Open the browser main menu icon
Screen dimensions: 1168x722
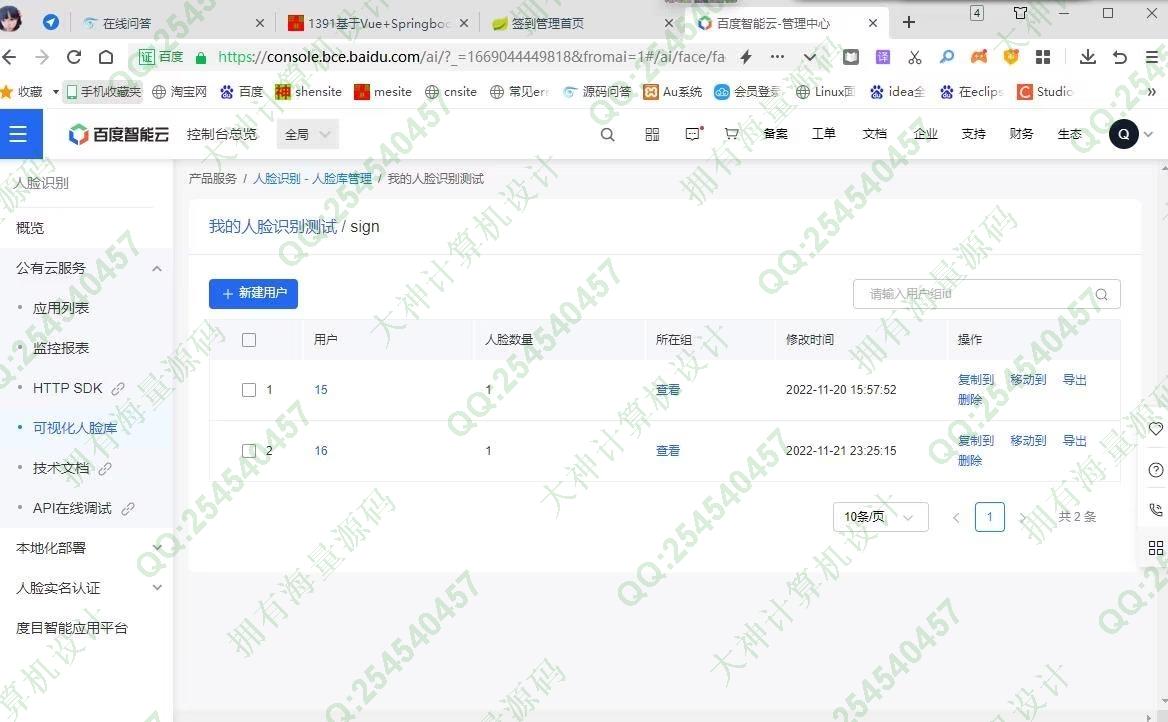click(x=1152, y=57)
